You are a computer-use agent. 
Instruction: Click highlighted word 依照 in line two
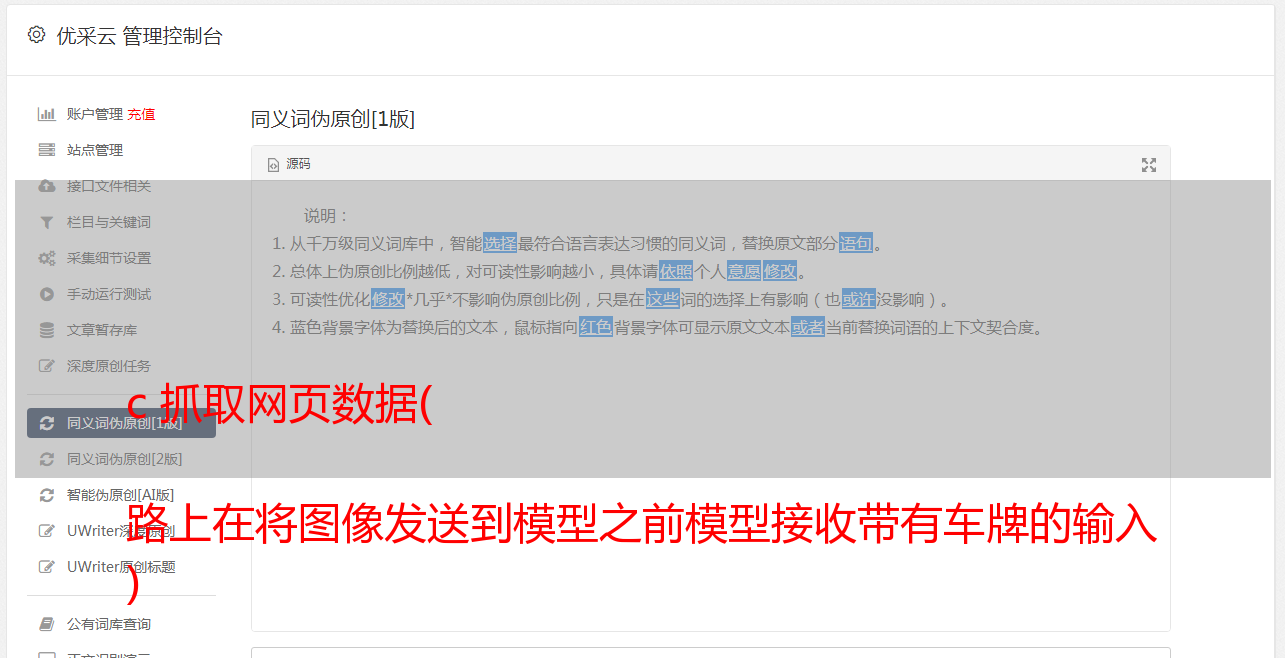click(x=675, y=271)
